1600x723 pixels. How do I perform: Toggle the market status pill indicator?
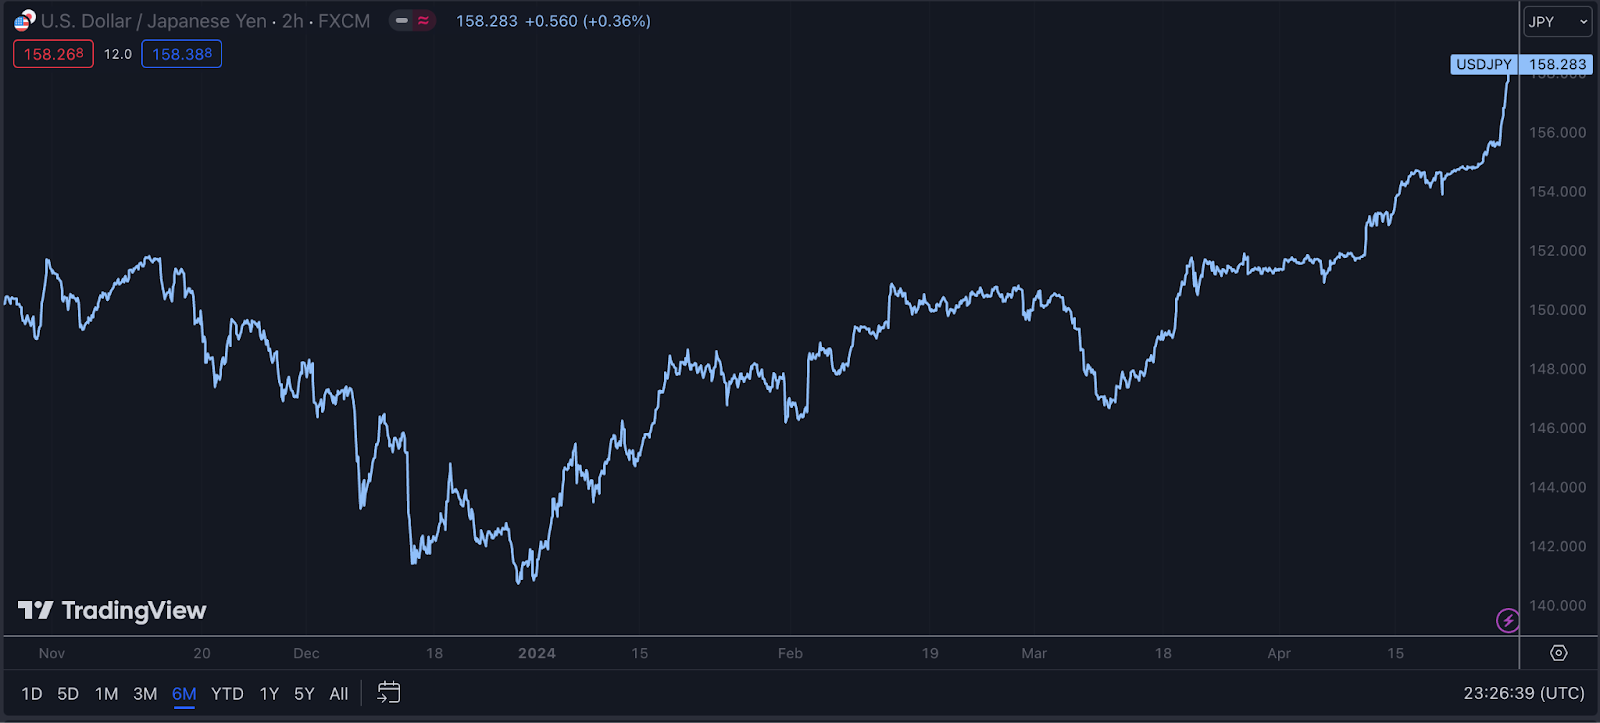coord(412,20)
